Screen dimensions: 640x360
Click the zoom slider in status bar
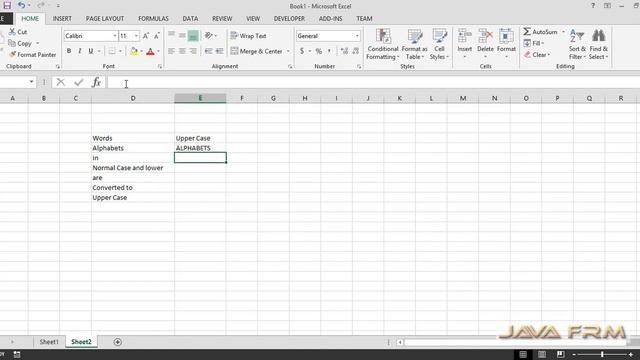(602, 355)
